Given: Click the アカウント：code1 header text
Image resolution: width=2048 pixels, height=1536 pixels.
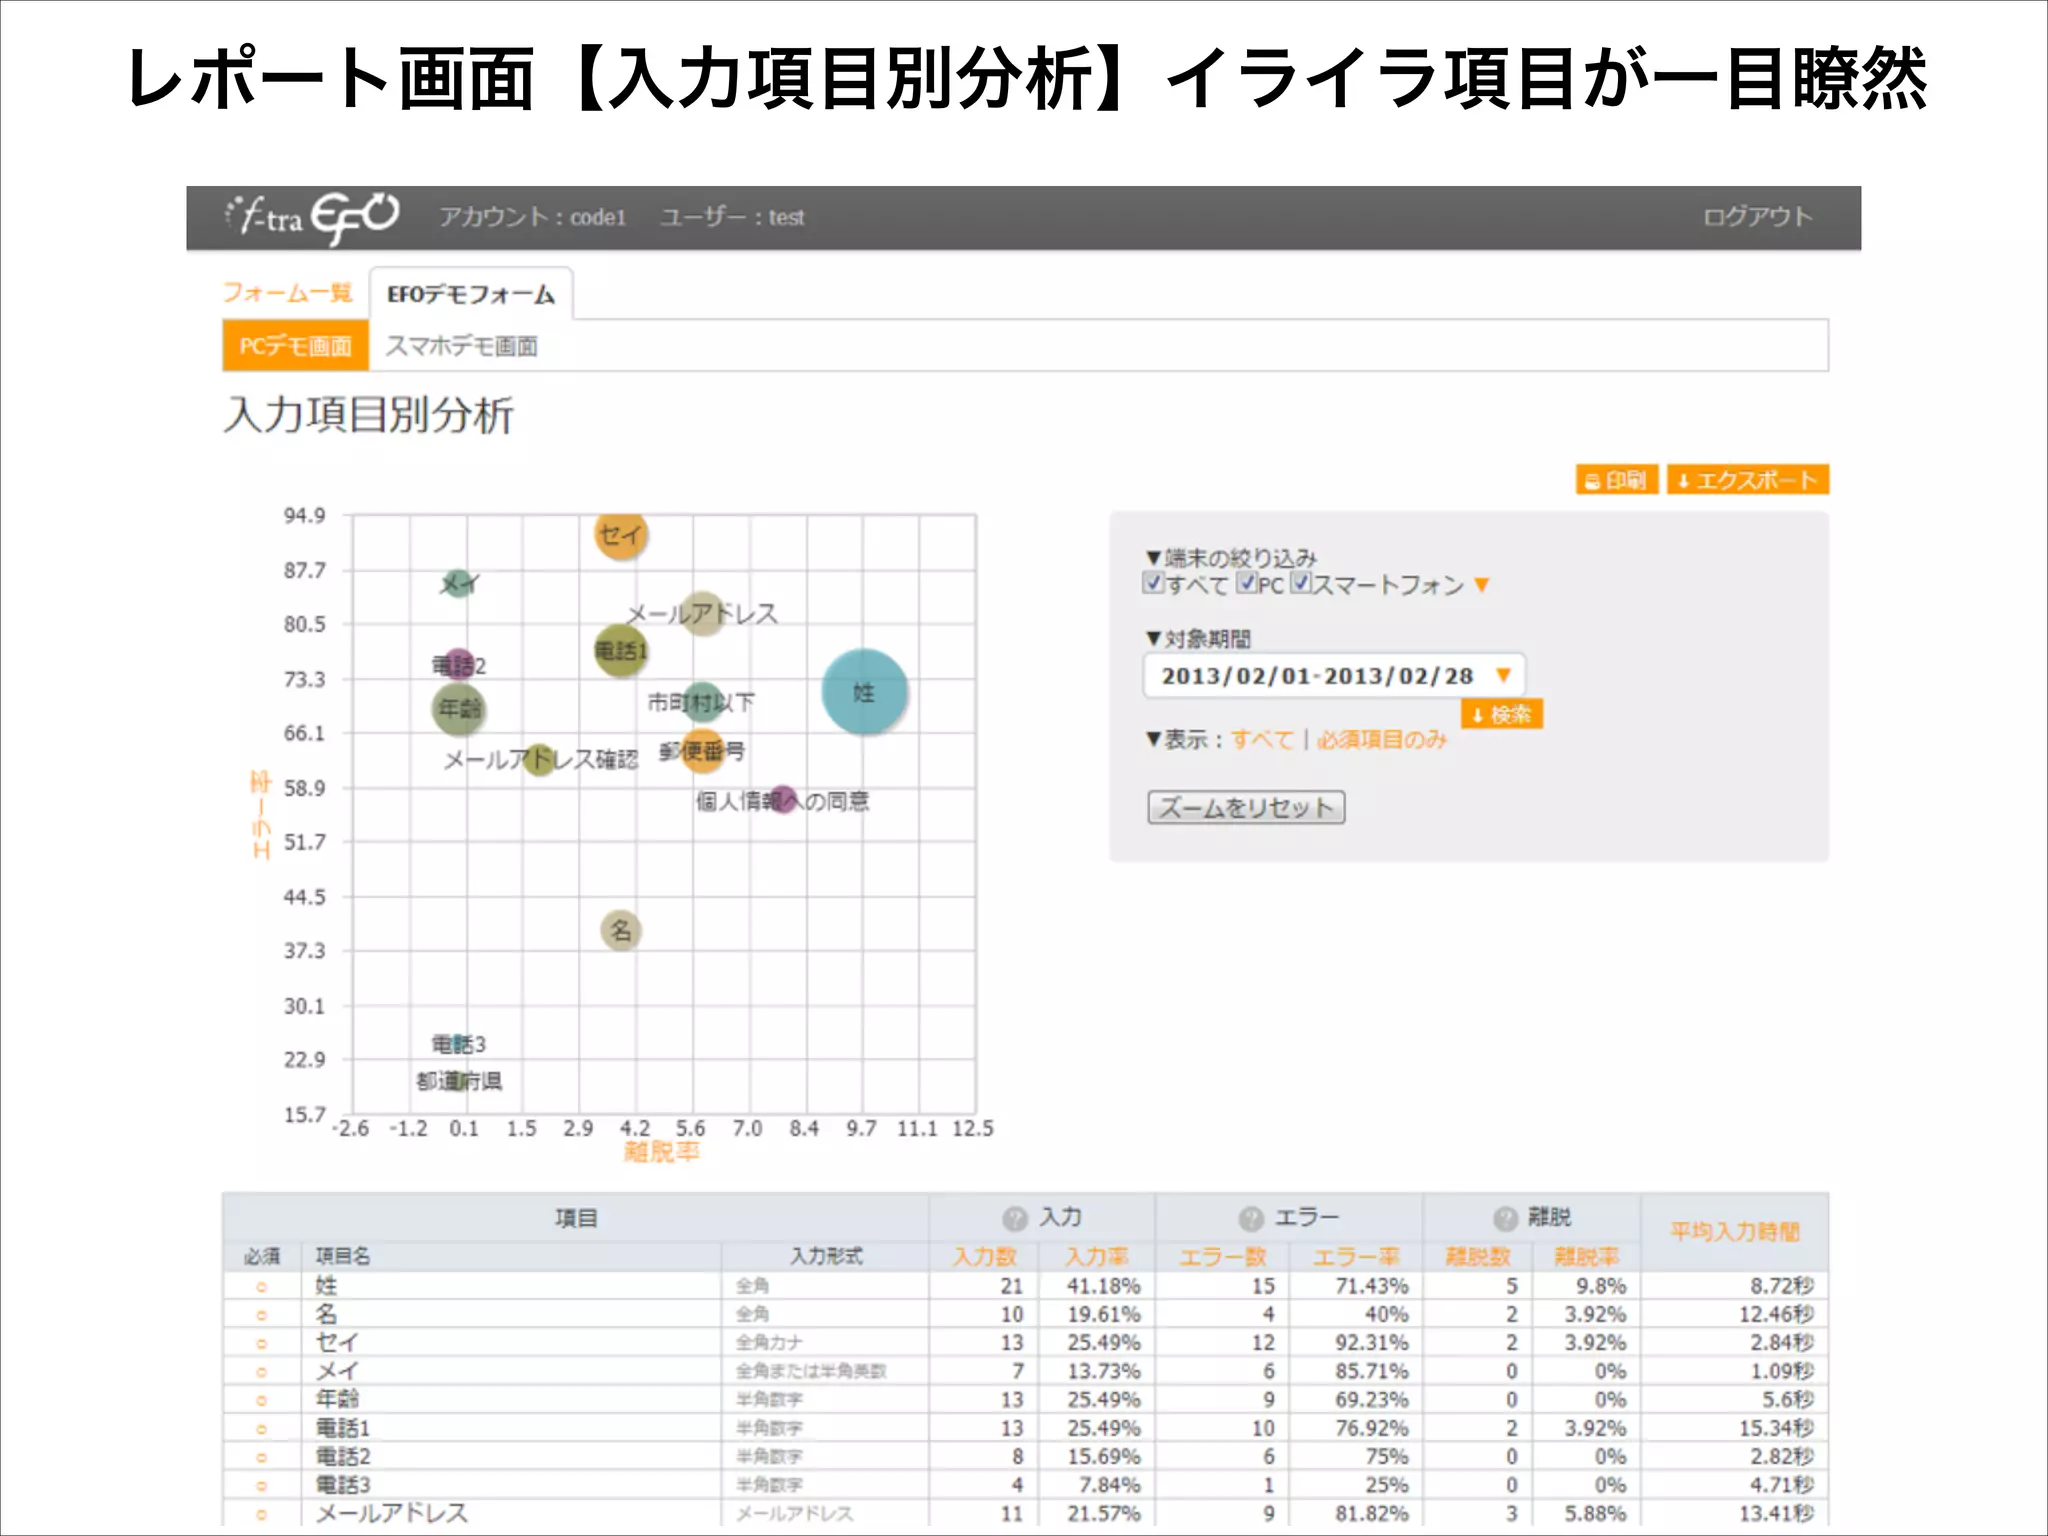Looking at the screenshot, I should tap(533, 217).
